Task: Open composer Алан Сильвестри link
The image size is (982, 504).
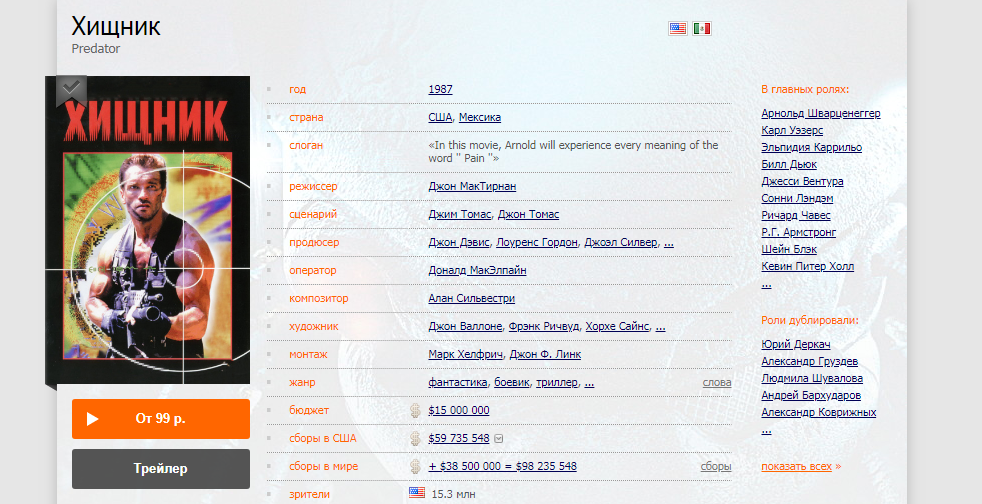Action: tap(472, 299)
